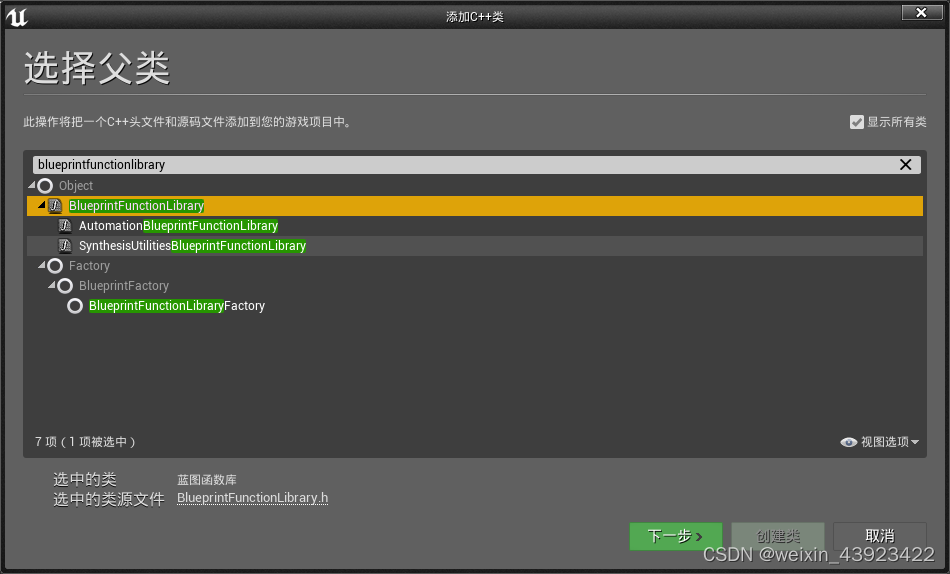Screen dimensions: 950x574
Task: Select the Object row label
Action: tap(76, 185)
